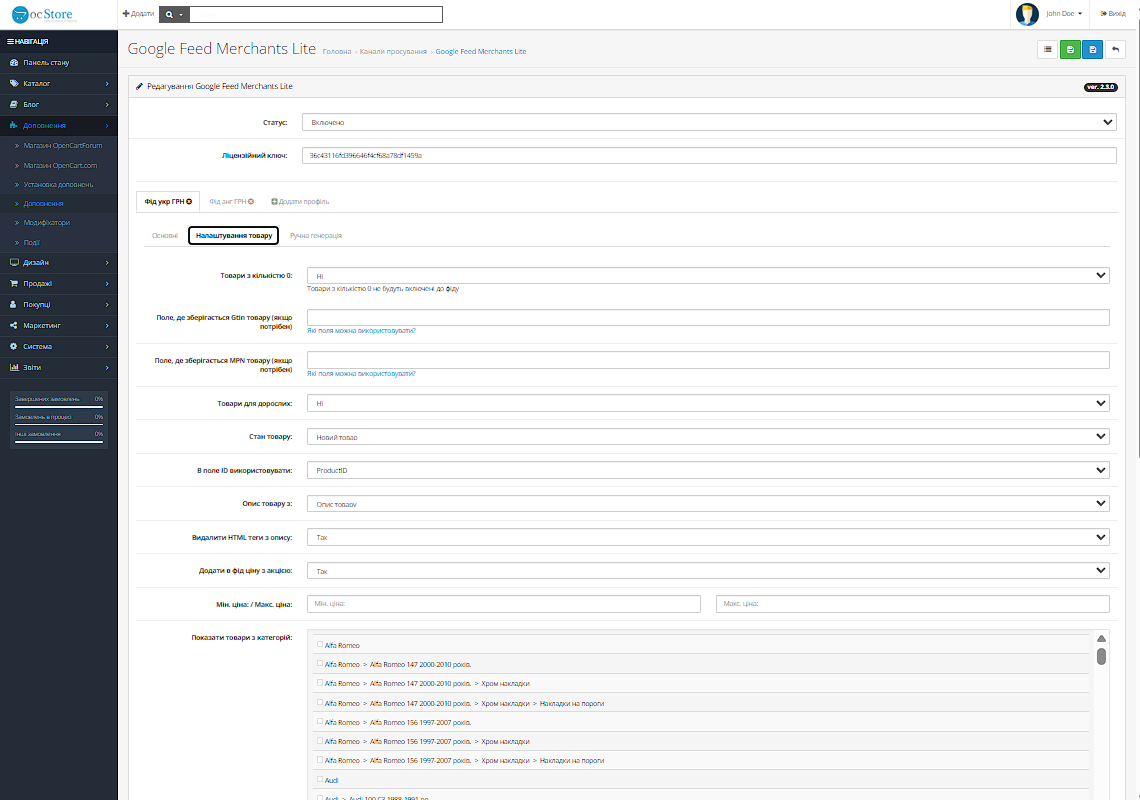Viewport: 1140px width, 800px height.
Task: Click John Doe's avatar picture
Action: pos(1027,14)
